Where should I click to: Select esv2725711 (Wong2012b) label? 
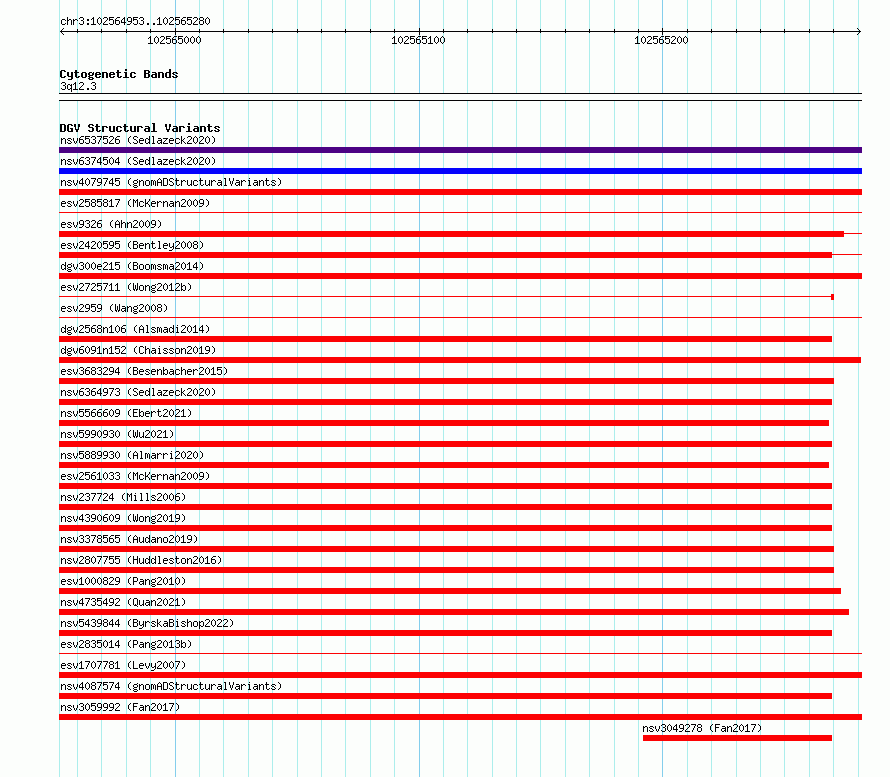tap(126, 287)
